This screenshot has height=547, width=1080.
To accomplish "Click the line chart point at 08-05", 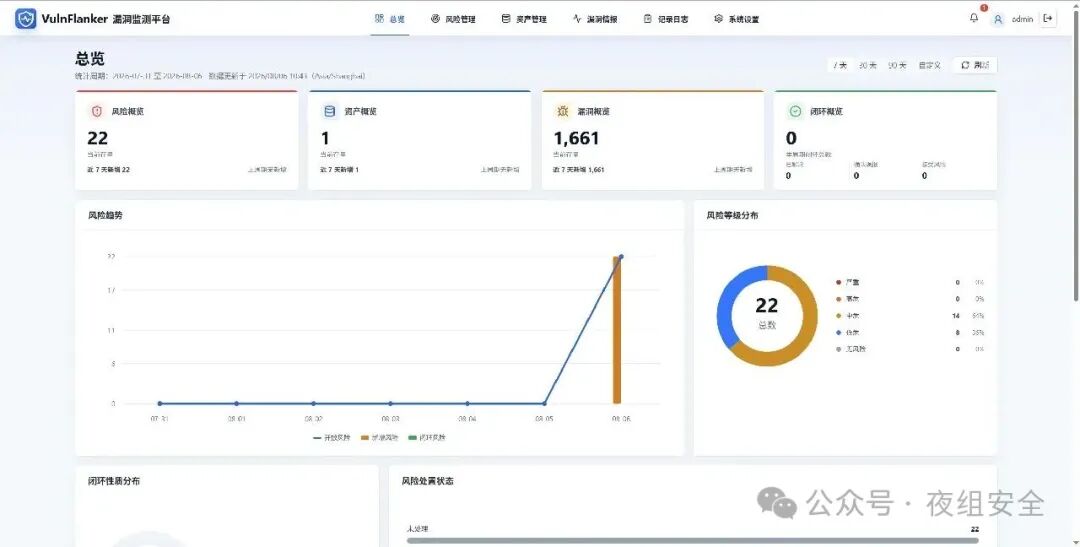I will (544, 404).
